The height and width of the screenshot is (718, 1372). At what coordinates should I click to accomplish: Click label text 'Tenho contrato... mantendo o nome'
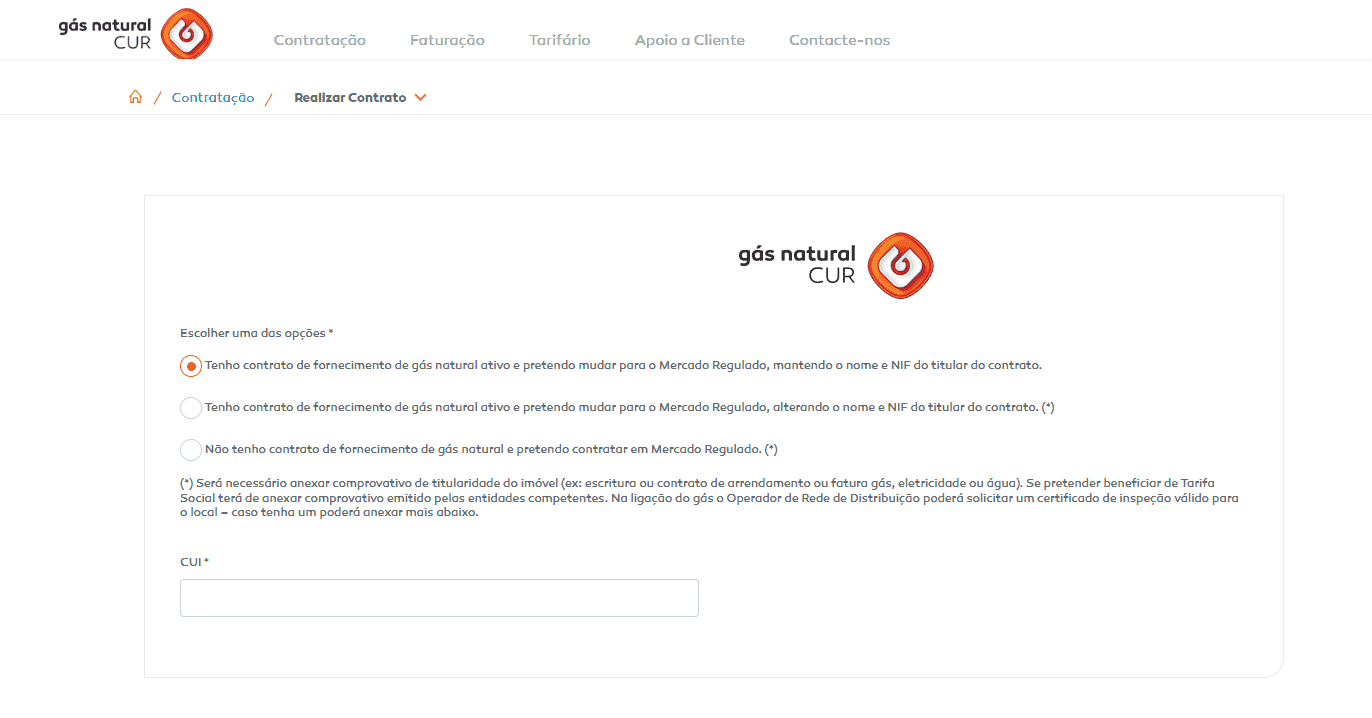pos(623,365)
